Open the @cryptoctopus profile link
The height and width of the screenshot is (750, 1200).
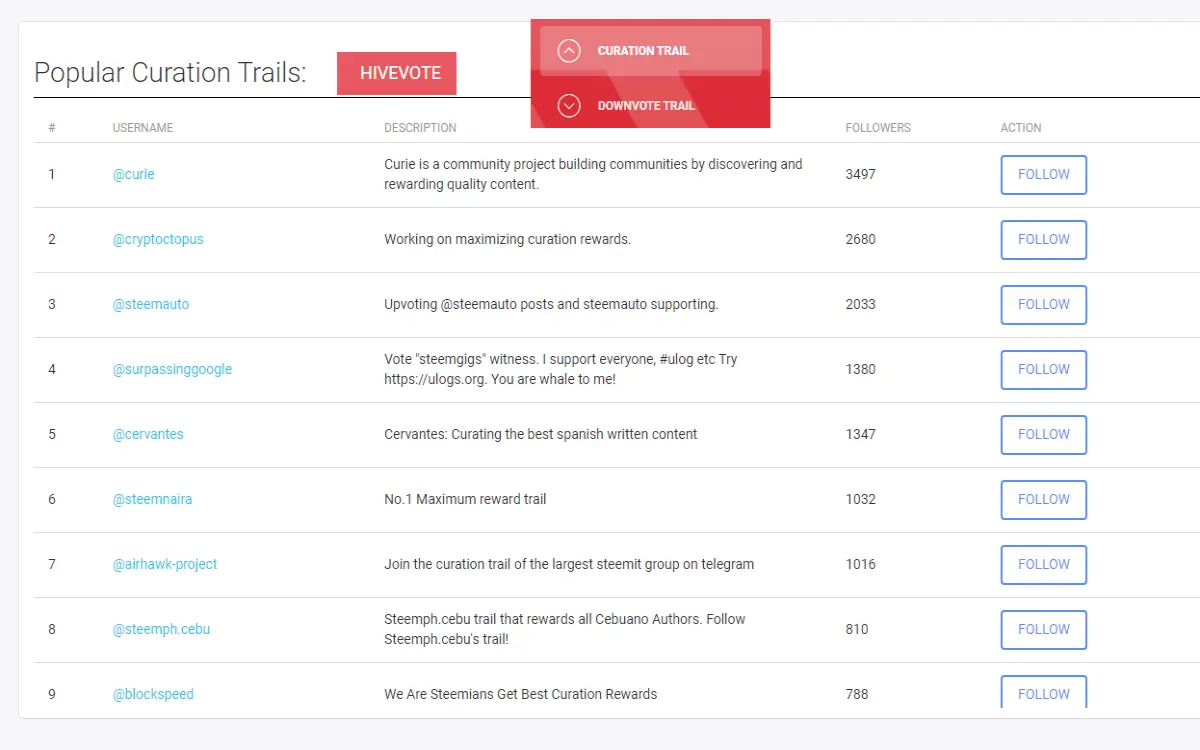coord(158,239)
